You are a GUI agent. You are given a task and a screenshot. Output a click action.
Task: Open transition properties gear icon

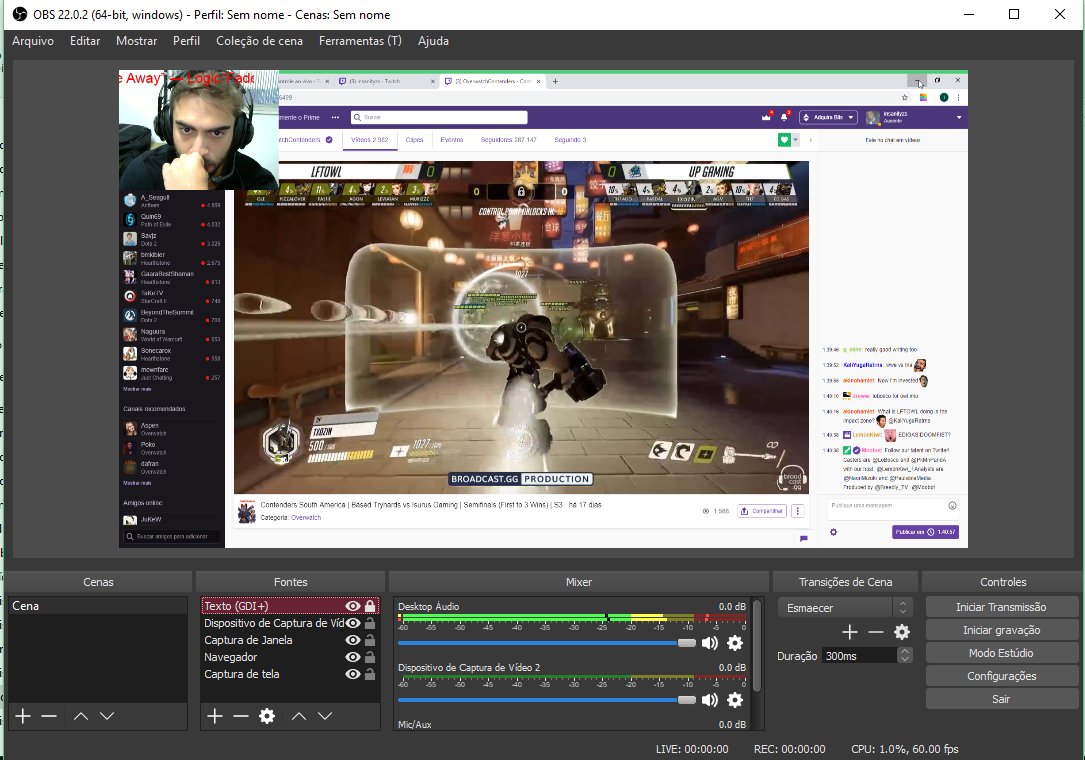(x=902, y=632)
